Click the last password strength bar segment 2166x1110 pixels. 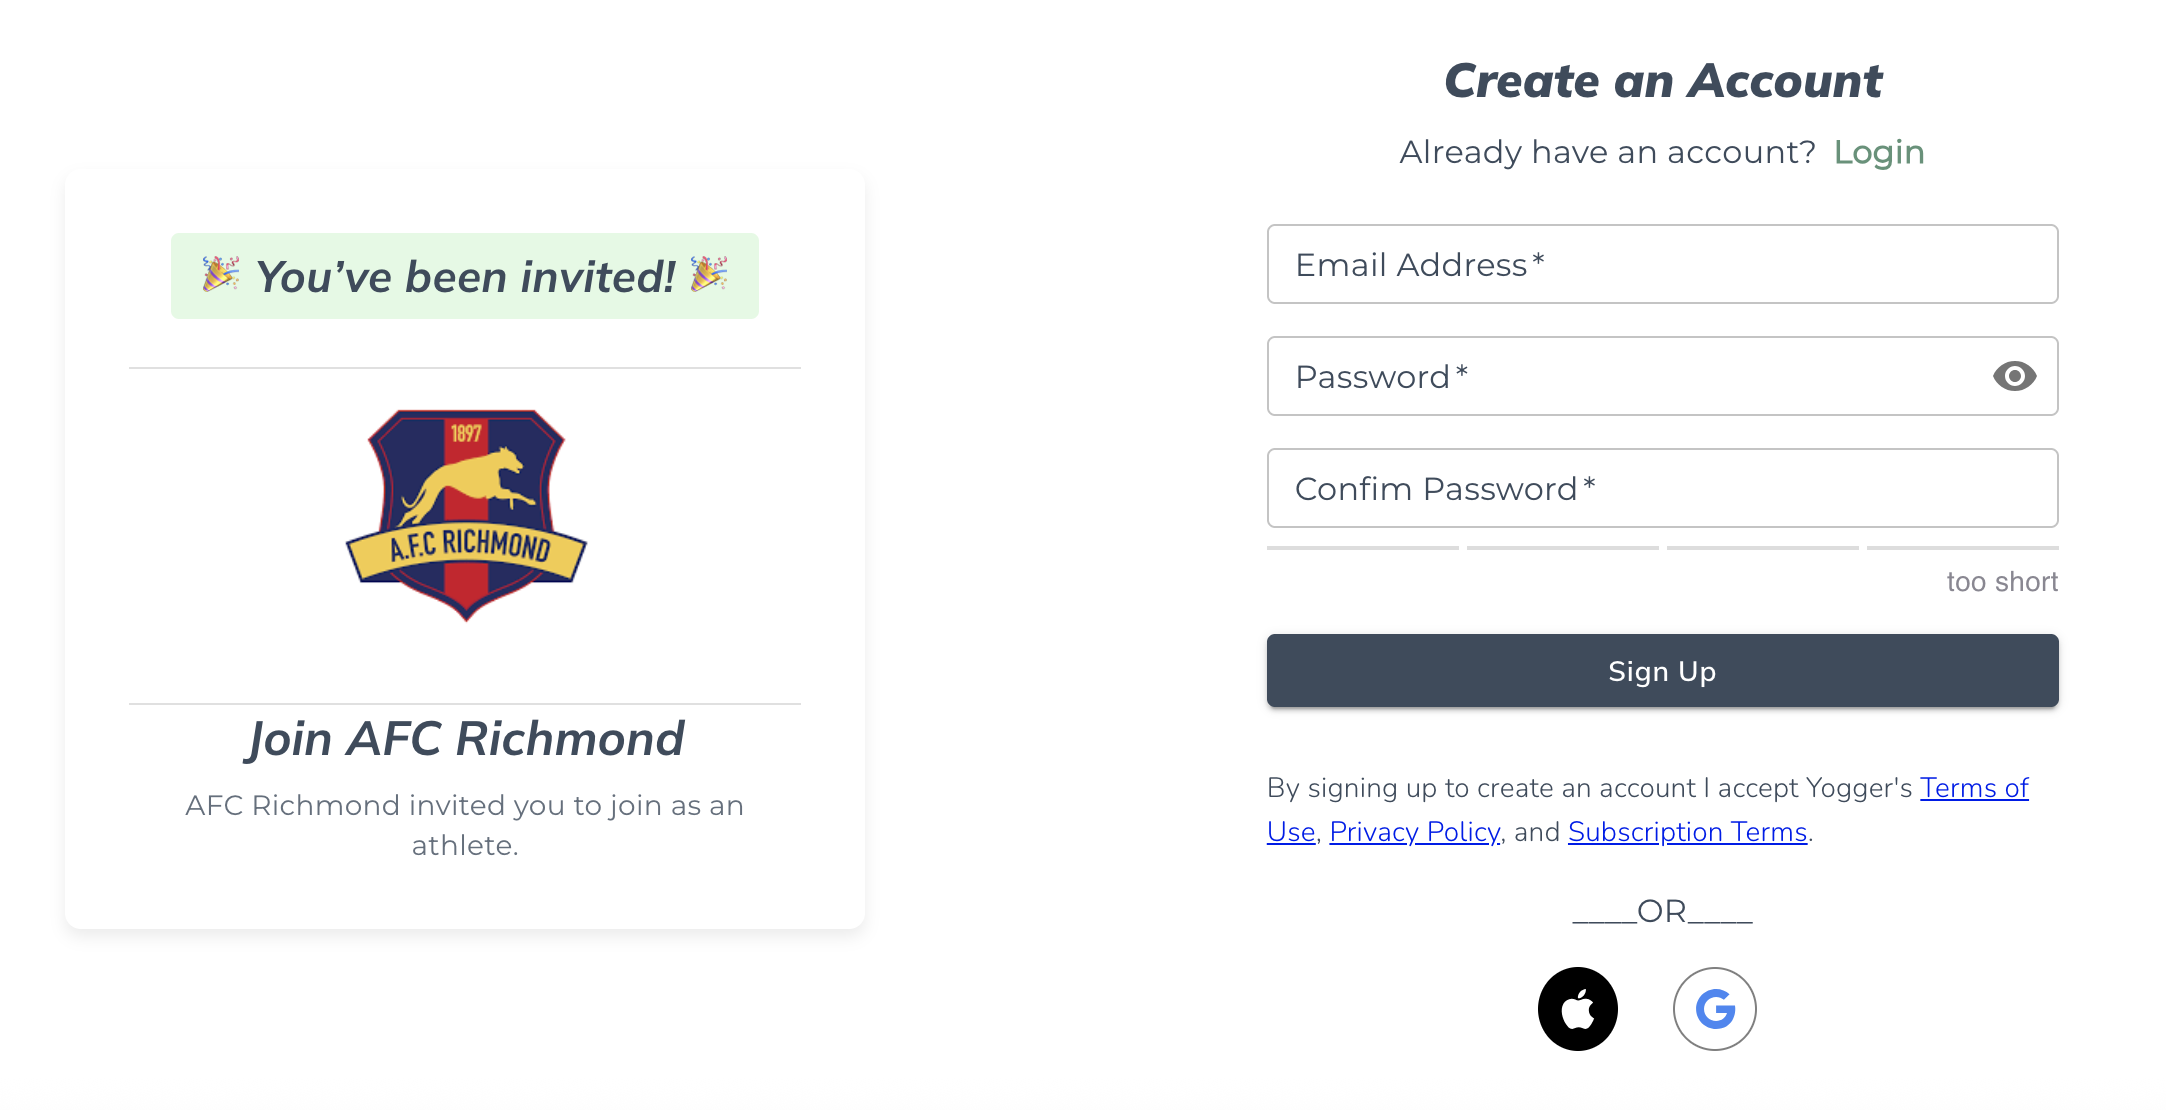coord(1962,548)
